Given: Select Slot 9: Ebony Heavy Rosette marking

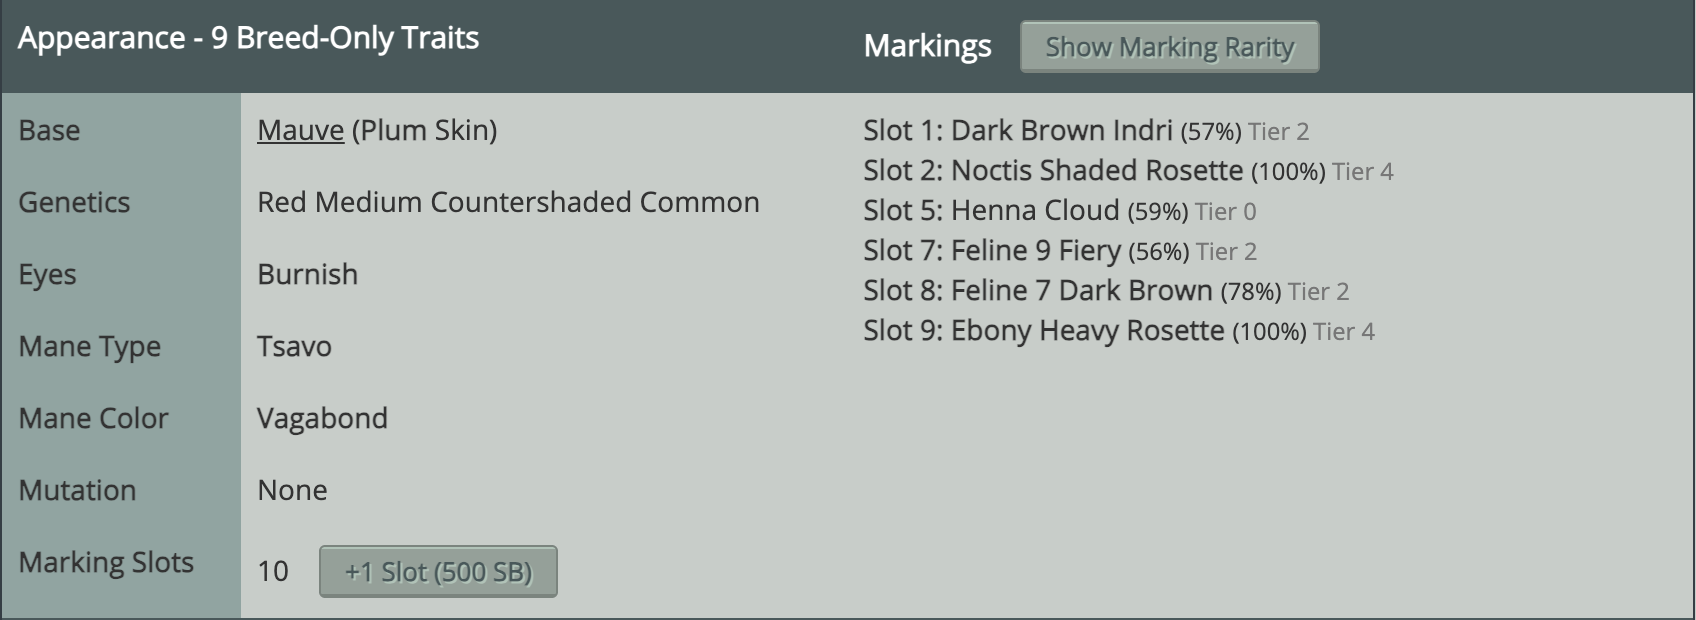Looking at the screenshot, I should [x=1119, y=331].
